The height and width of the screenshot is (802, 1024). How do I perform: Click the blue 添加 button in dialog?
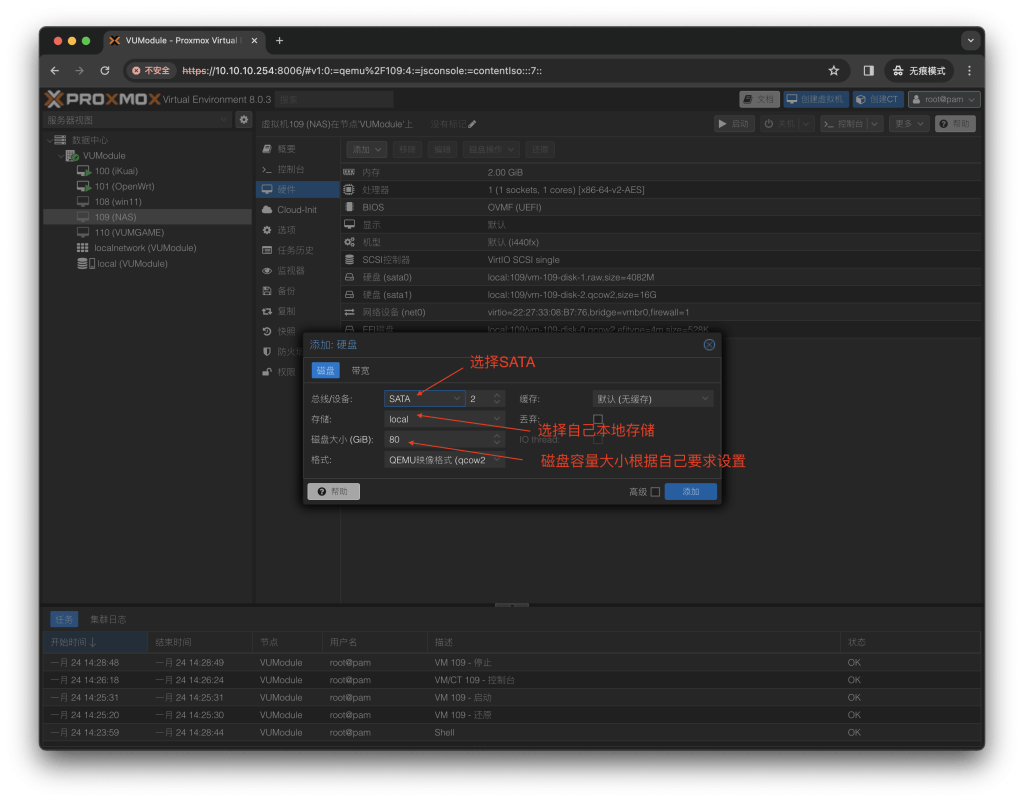690,492
